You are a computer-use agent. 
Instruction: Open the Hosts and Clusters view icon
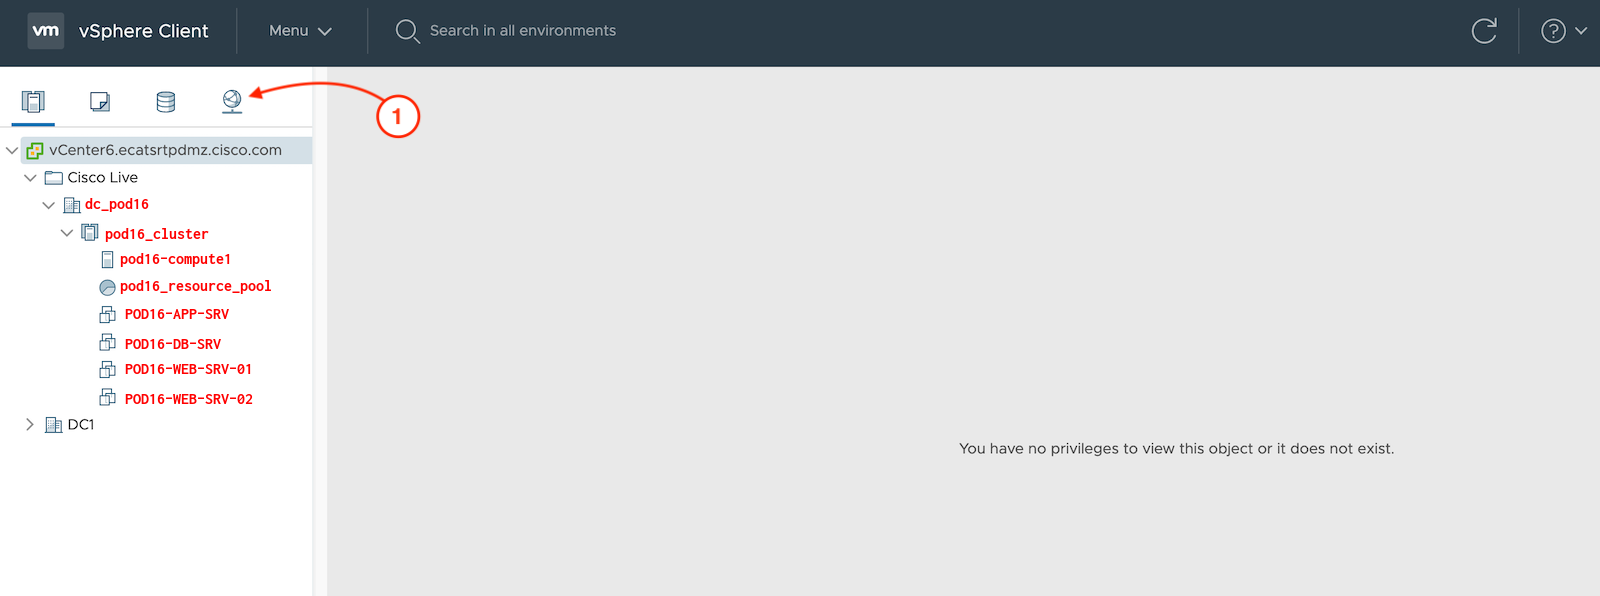pos(33,102)
